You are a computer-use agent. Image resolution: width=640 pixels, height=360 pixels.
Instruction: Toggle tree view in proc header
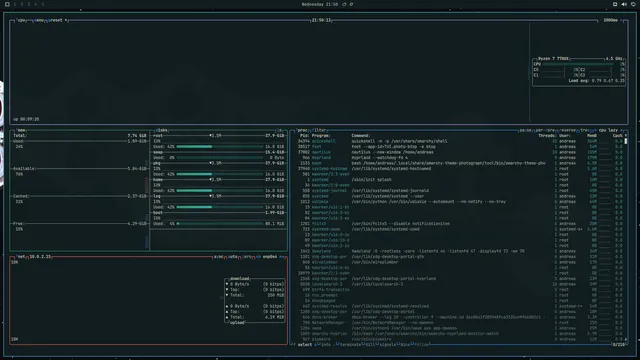coord(585,130)
